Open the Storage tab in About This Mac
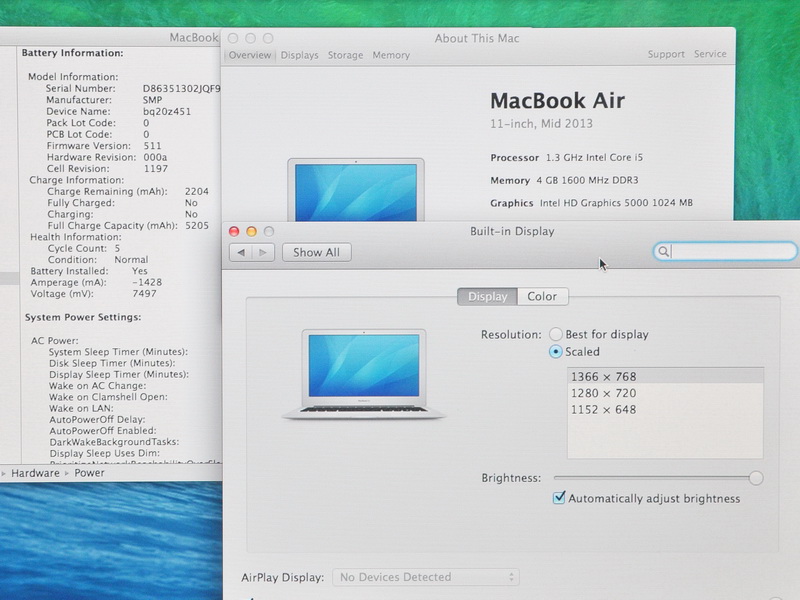Viewport: 800px width, 600px height. click(345, 55)
